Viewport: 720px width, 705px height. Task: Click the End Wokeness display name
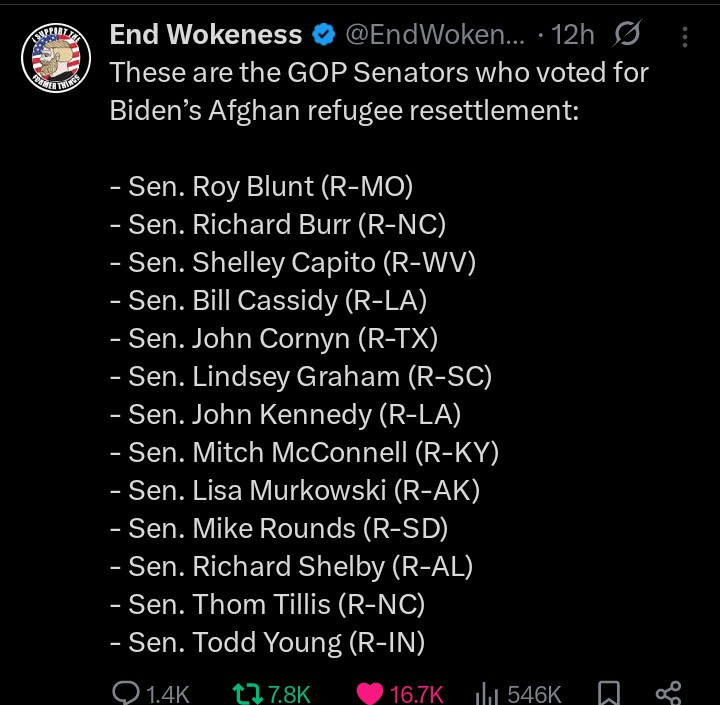tap(205, 35)
